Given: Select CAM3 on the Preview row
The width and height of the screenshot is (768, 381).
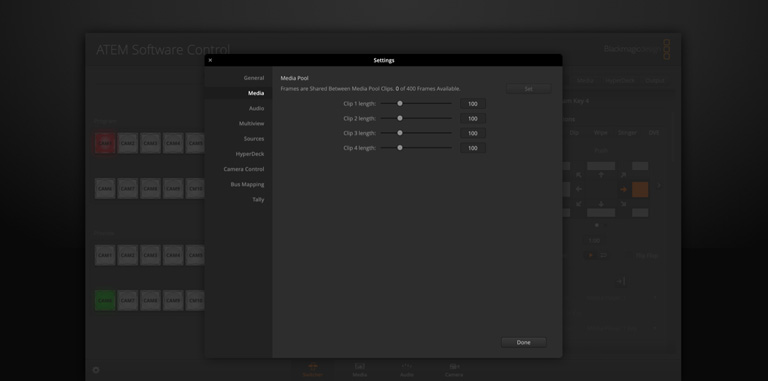Looking at the screenshot, I should pos(150,255).
